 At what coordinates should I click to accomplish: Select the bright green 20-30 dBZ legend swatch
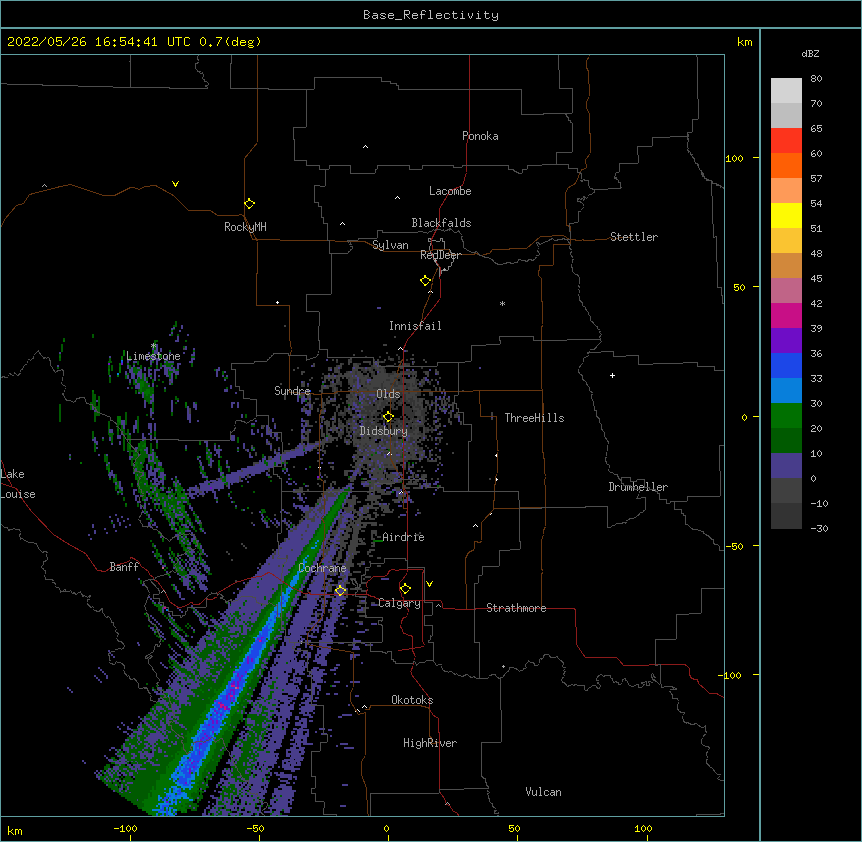786,416
